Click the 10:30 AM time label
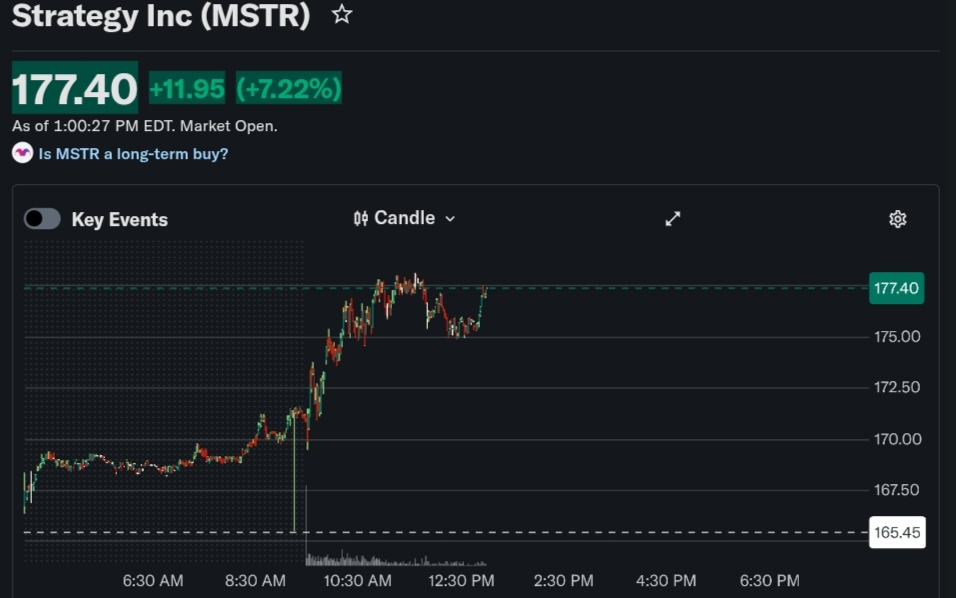 357,580
